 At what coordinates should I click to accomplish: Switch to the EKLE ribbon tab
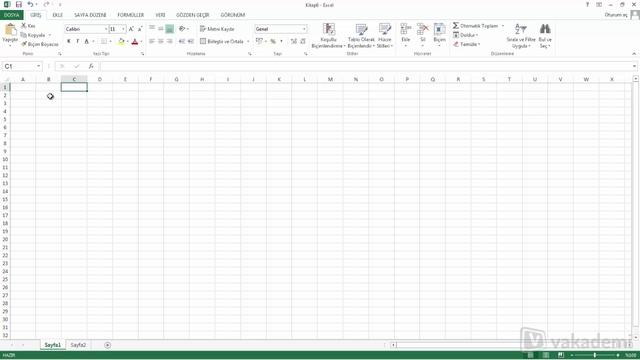coord(58,15)
